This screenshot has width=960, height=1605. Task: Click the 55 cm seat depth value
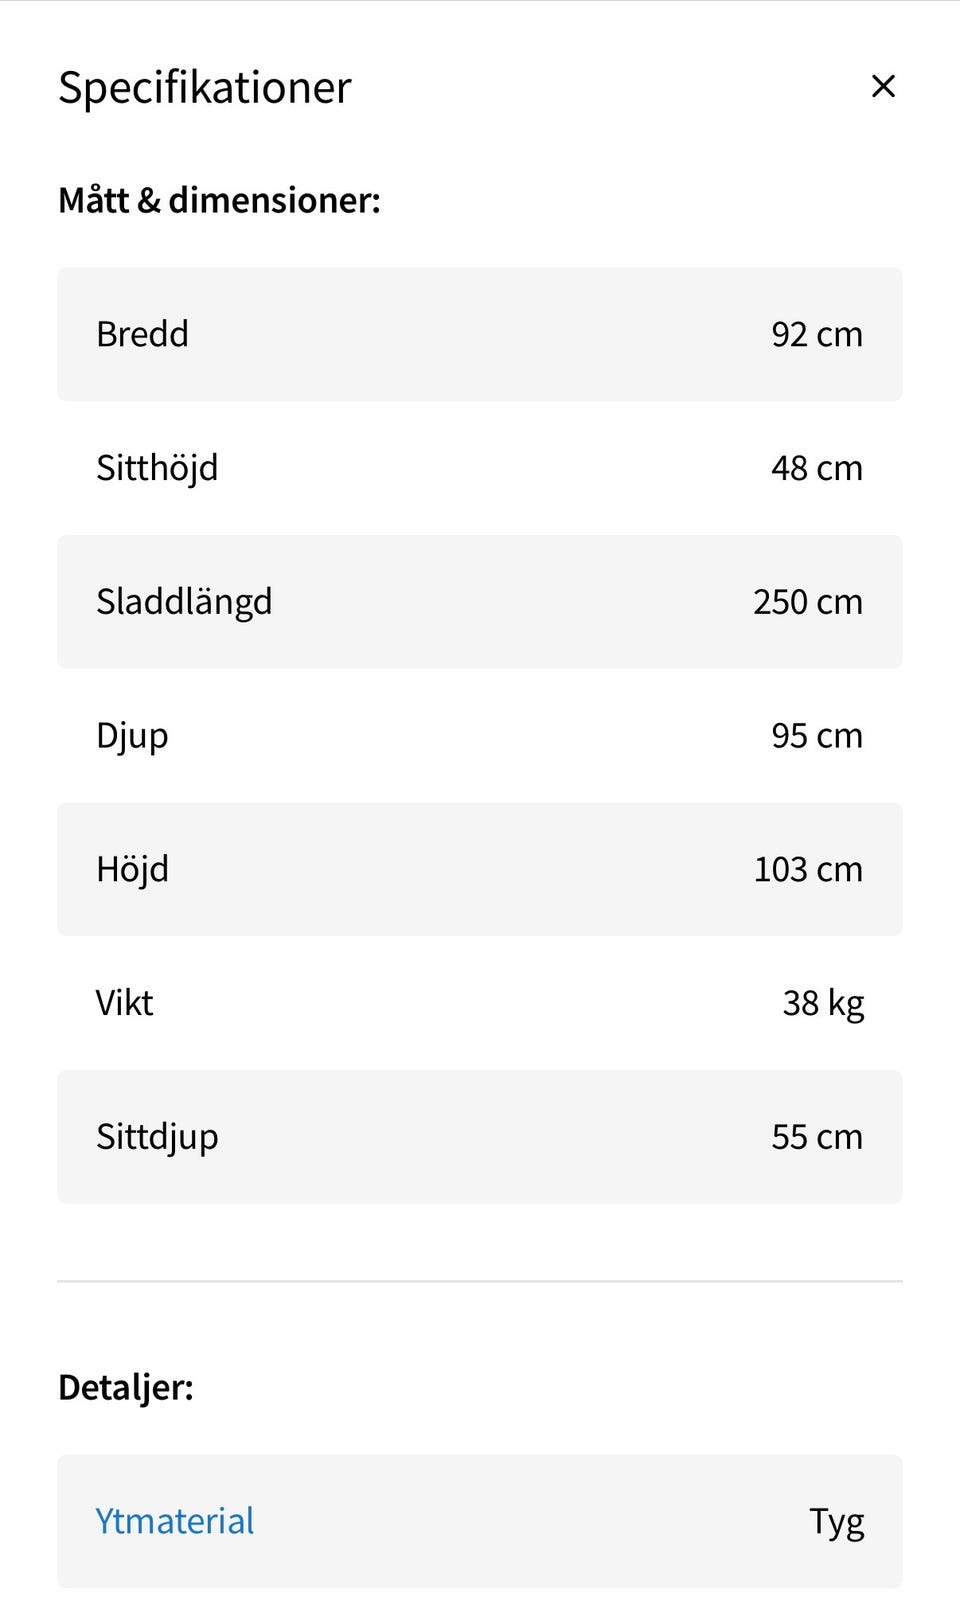816,1137
